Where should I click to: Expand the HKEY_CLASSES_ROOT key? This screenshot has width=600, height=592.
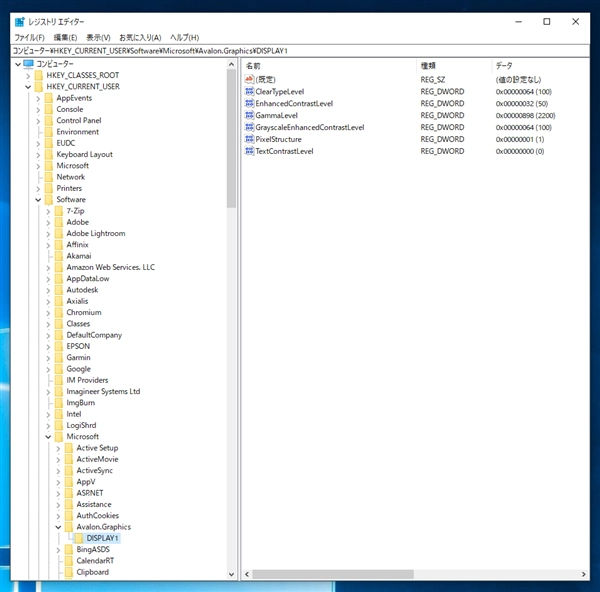[x=28, y=76]
